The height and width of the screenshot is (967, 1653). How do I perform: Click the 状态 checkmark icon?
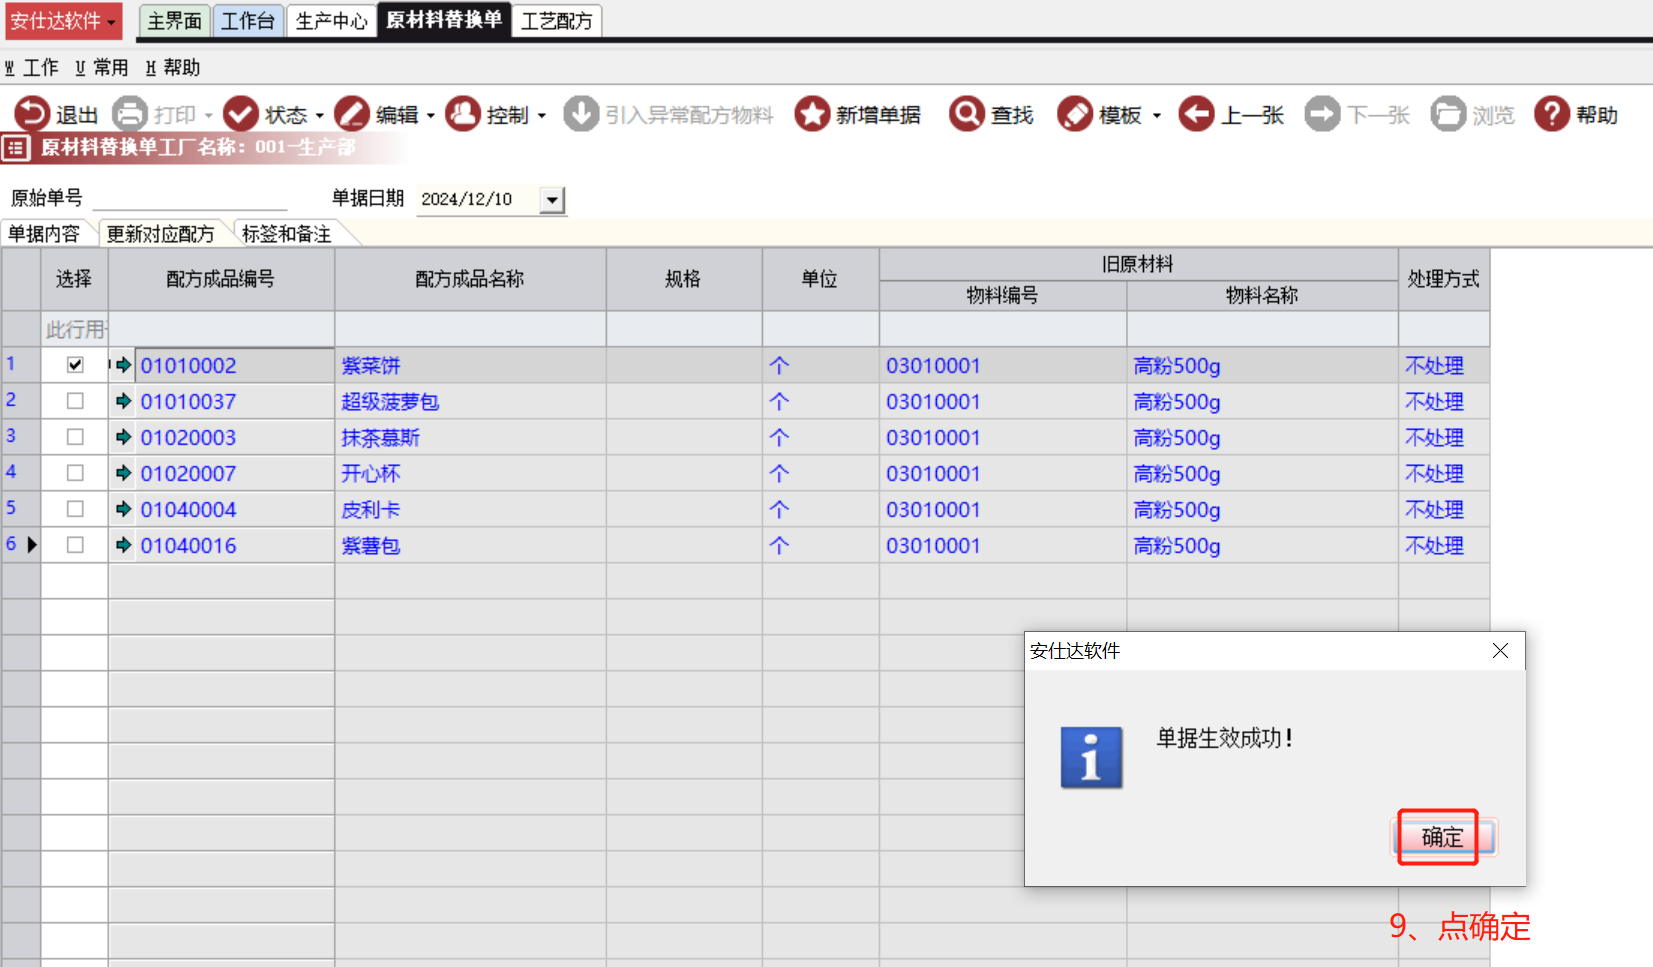tap(241, 114)
